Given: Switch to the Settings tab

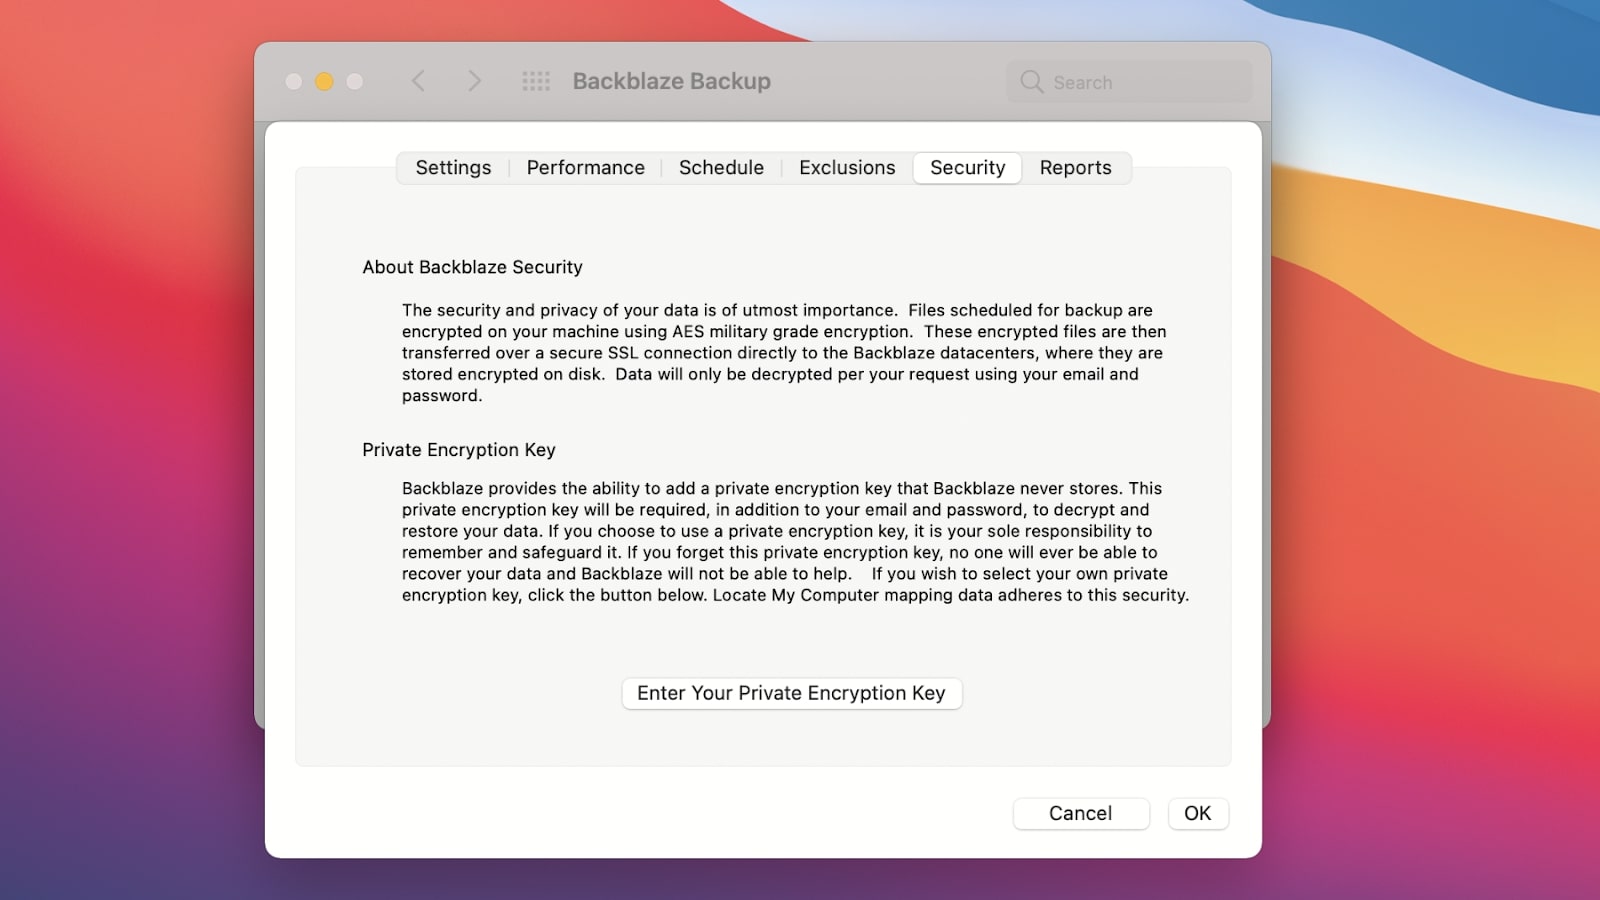Looking at the screenshot, I should click(452, 167).
